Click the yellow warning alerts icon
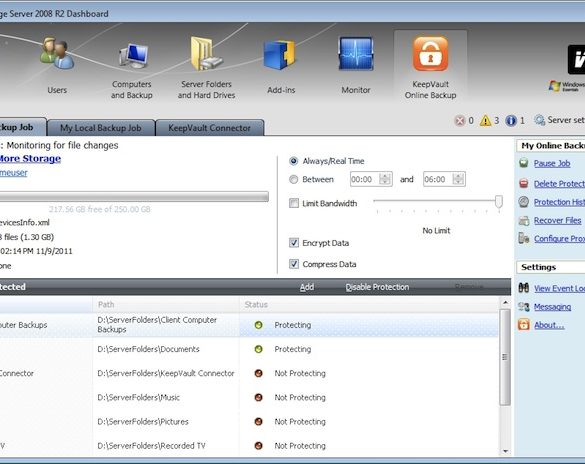585x464 pixels. point(485,120)
